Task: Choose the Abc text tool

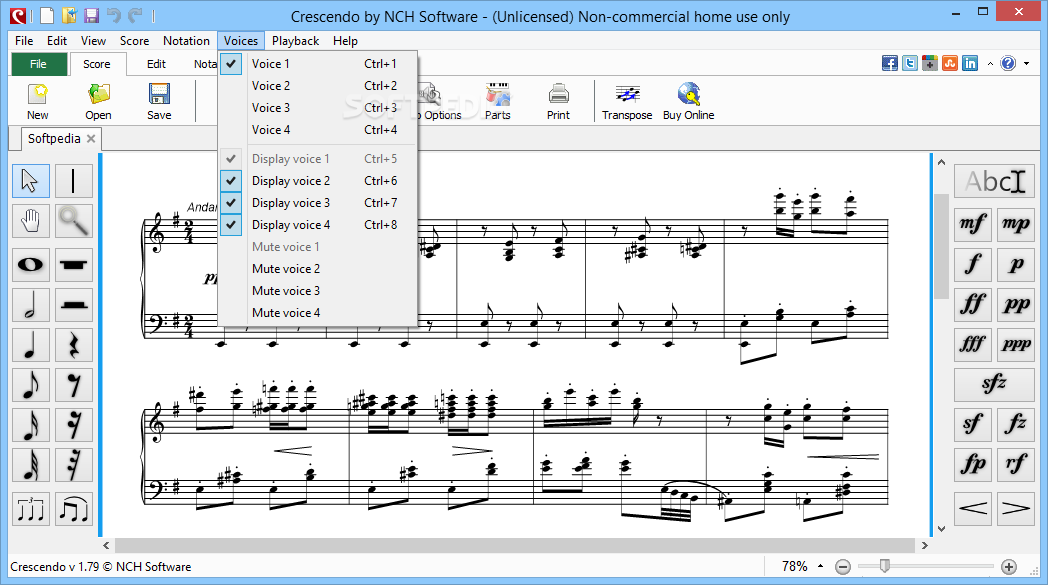Action: (x=995, y=181)
